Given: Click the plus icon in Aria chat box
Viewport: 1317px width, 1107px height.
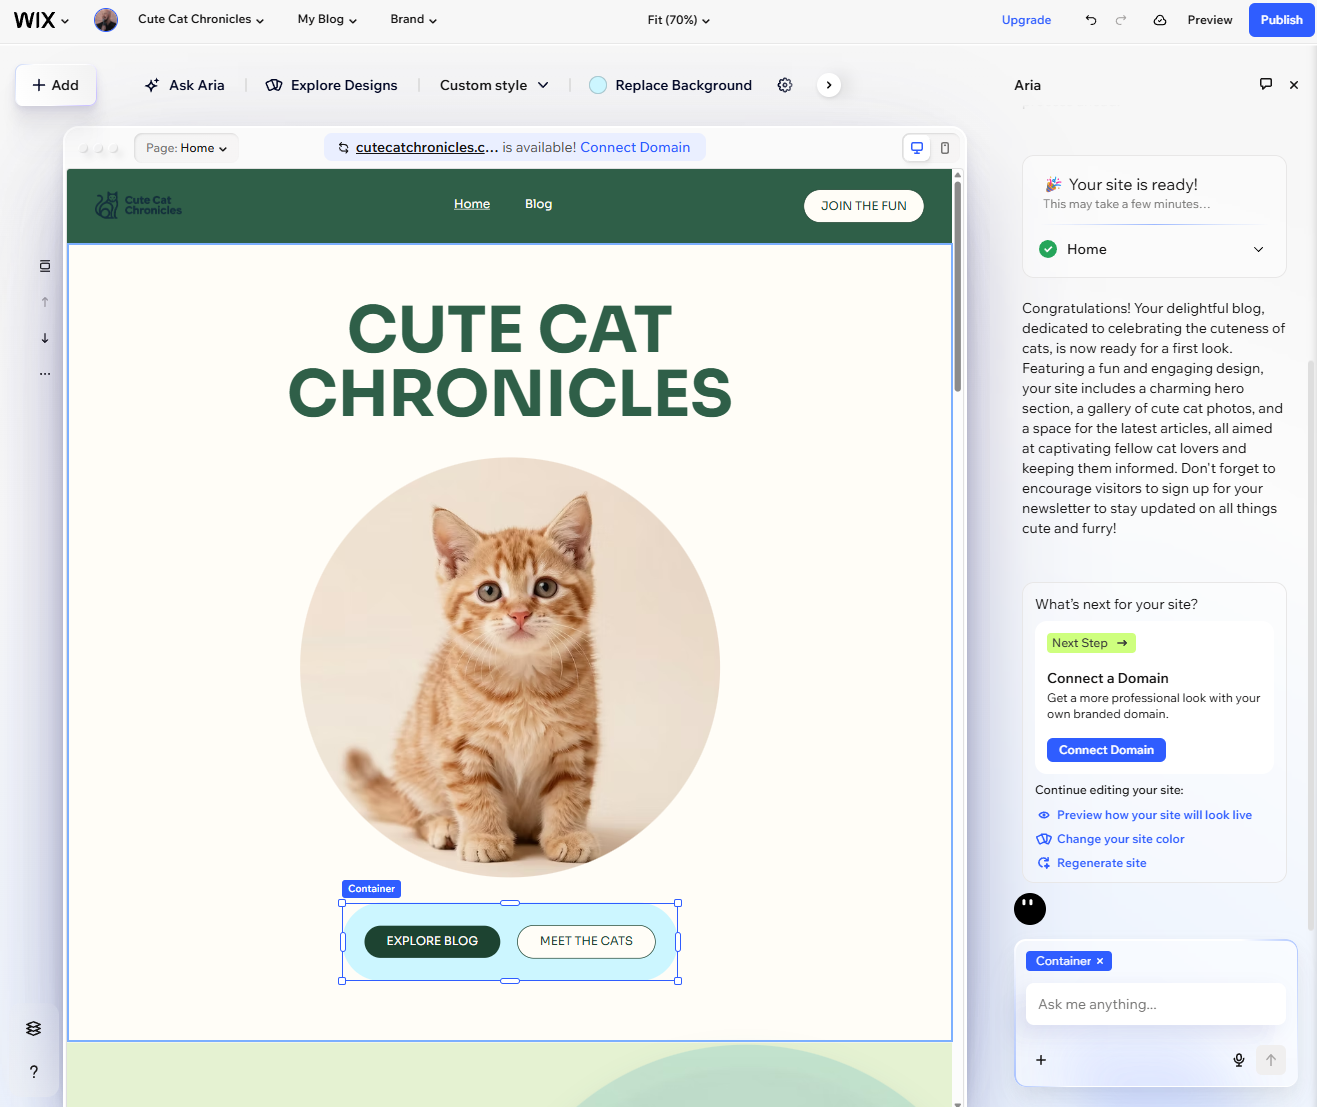Looking at the screenshot, I should [x=1041, y=1060].
